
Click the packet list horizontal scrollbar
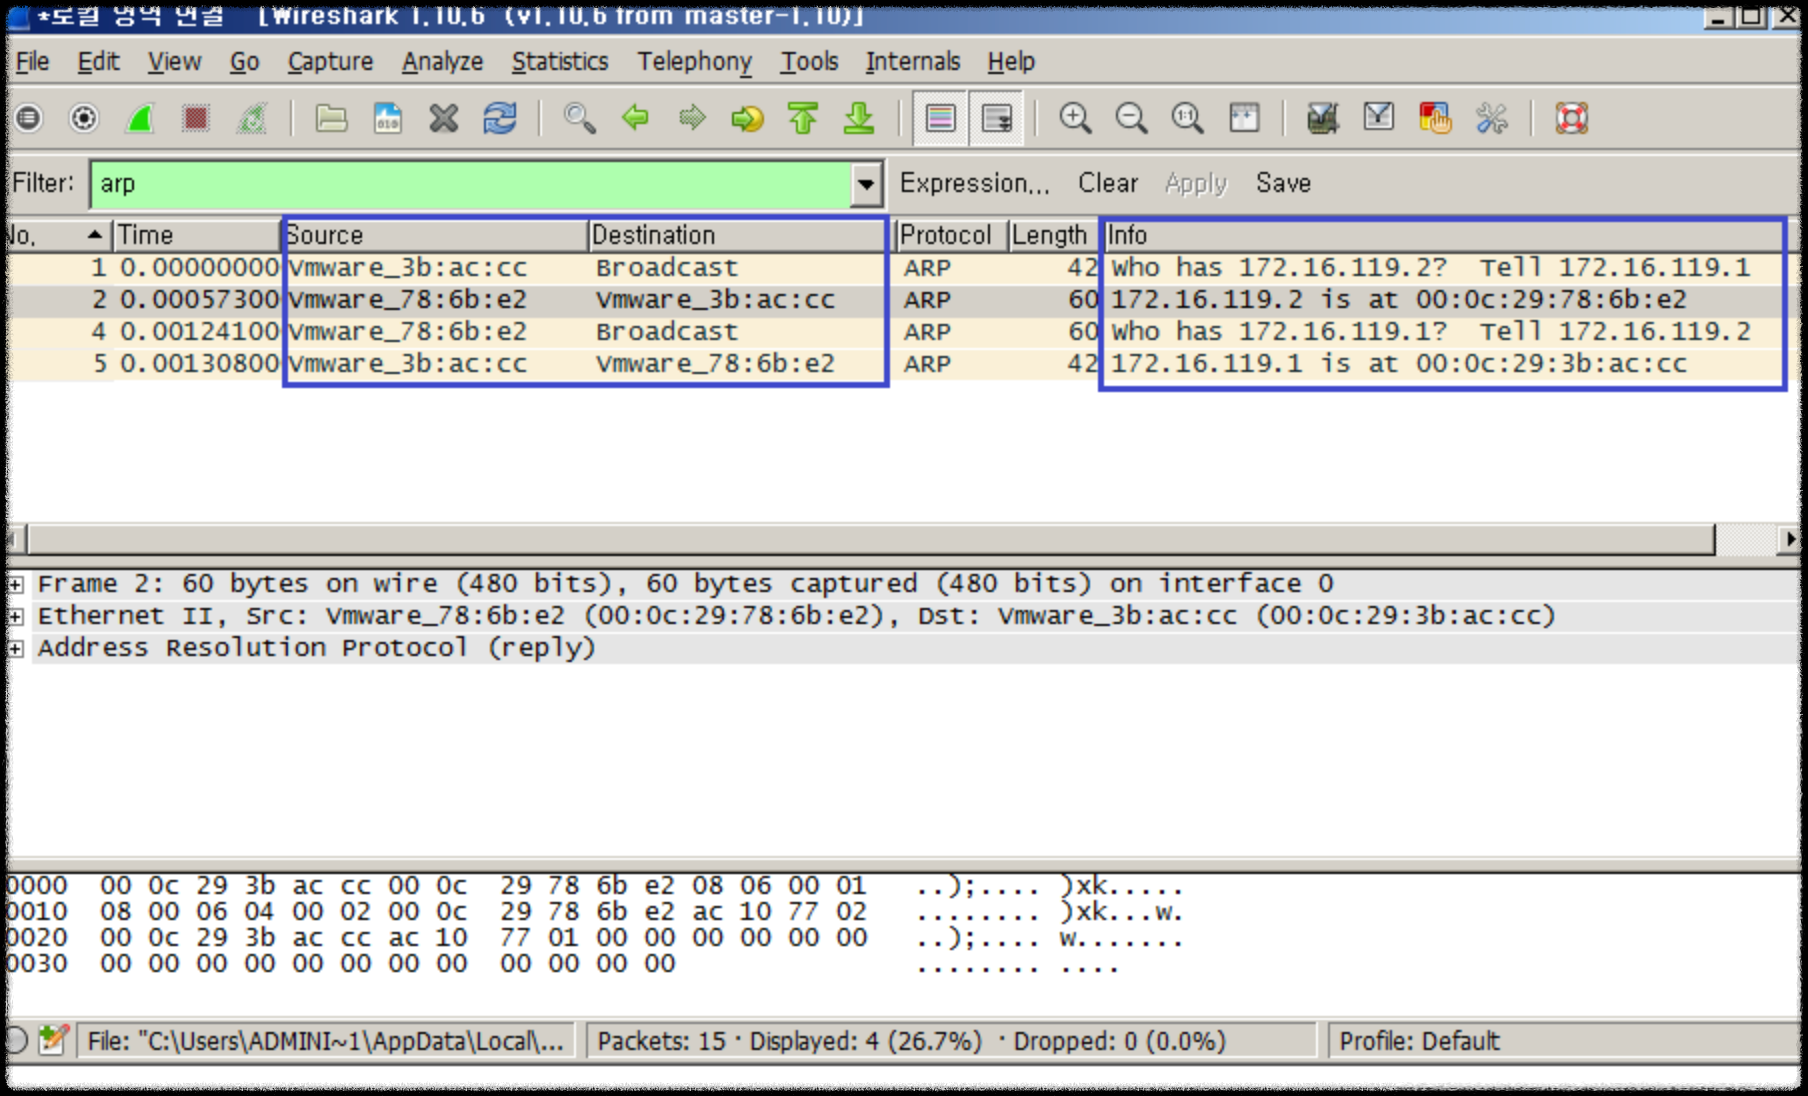tap(870, 540)
